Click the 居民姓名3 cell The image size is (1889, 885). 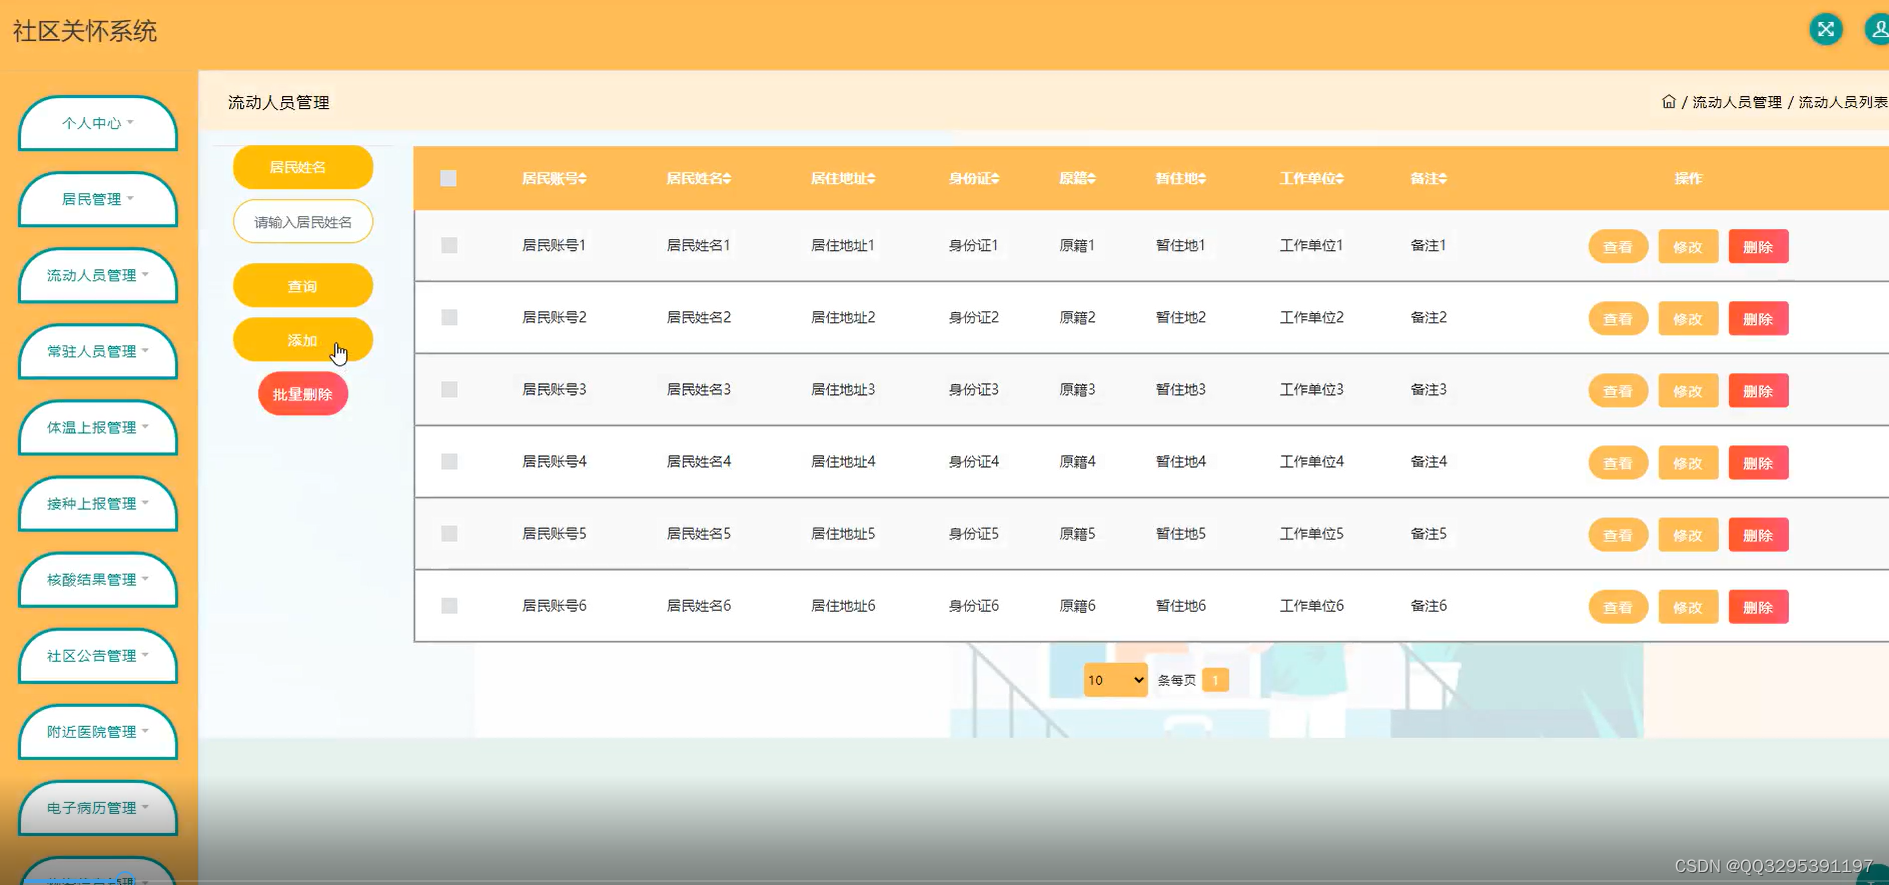(699, 389)
